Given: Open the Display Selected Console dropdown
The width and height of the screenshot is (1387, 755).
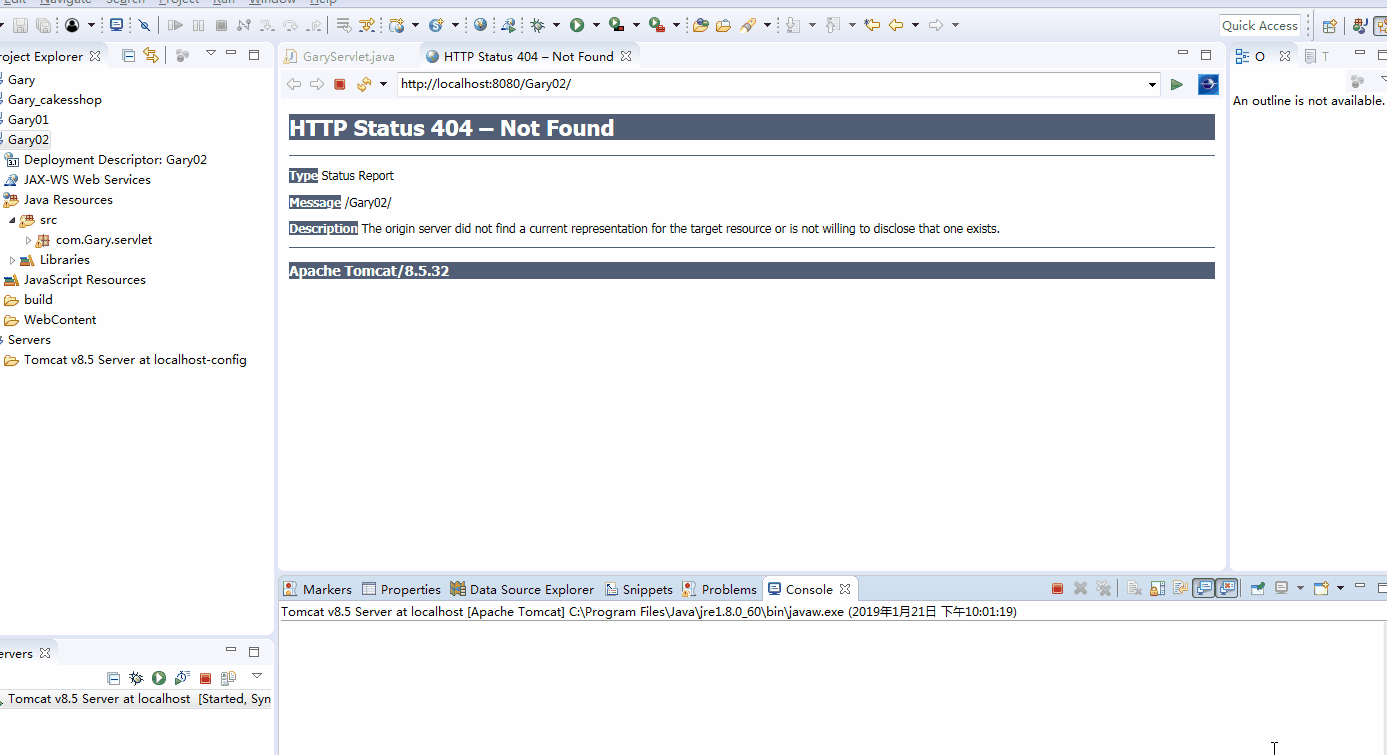Looking at the screenshot, I should [1300, 589].
